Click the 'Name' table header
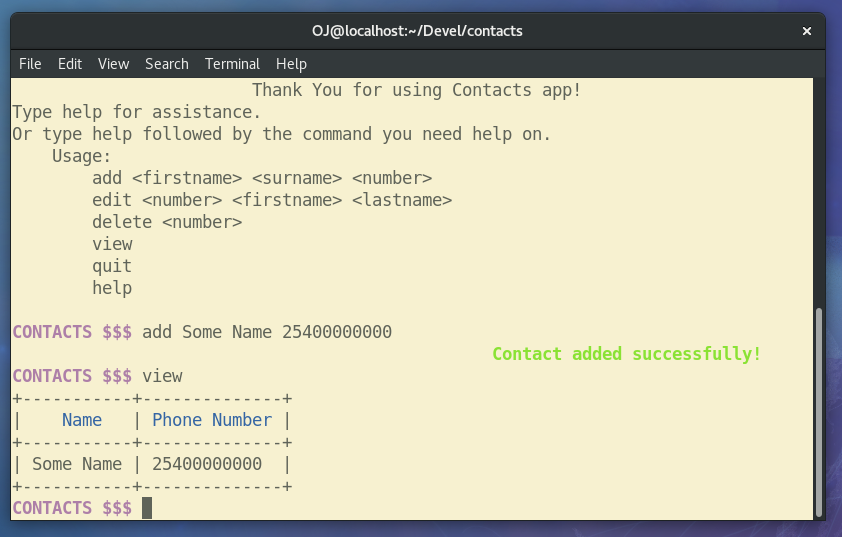Image resolution: width=842 pixels, height=537 pixels. pyautogui.click(x=82, y=420)
